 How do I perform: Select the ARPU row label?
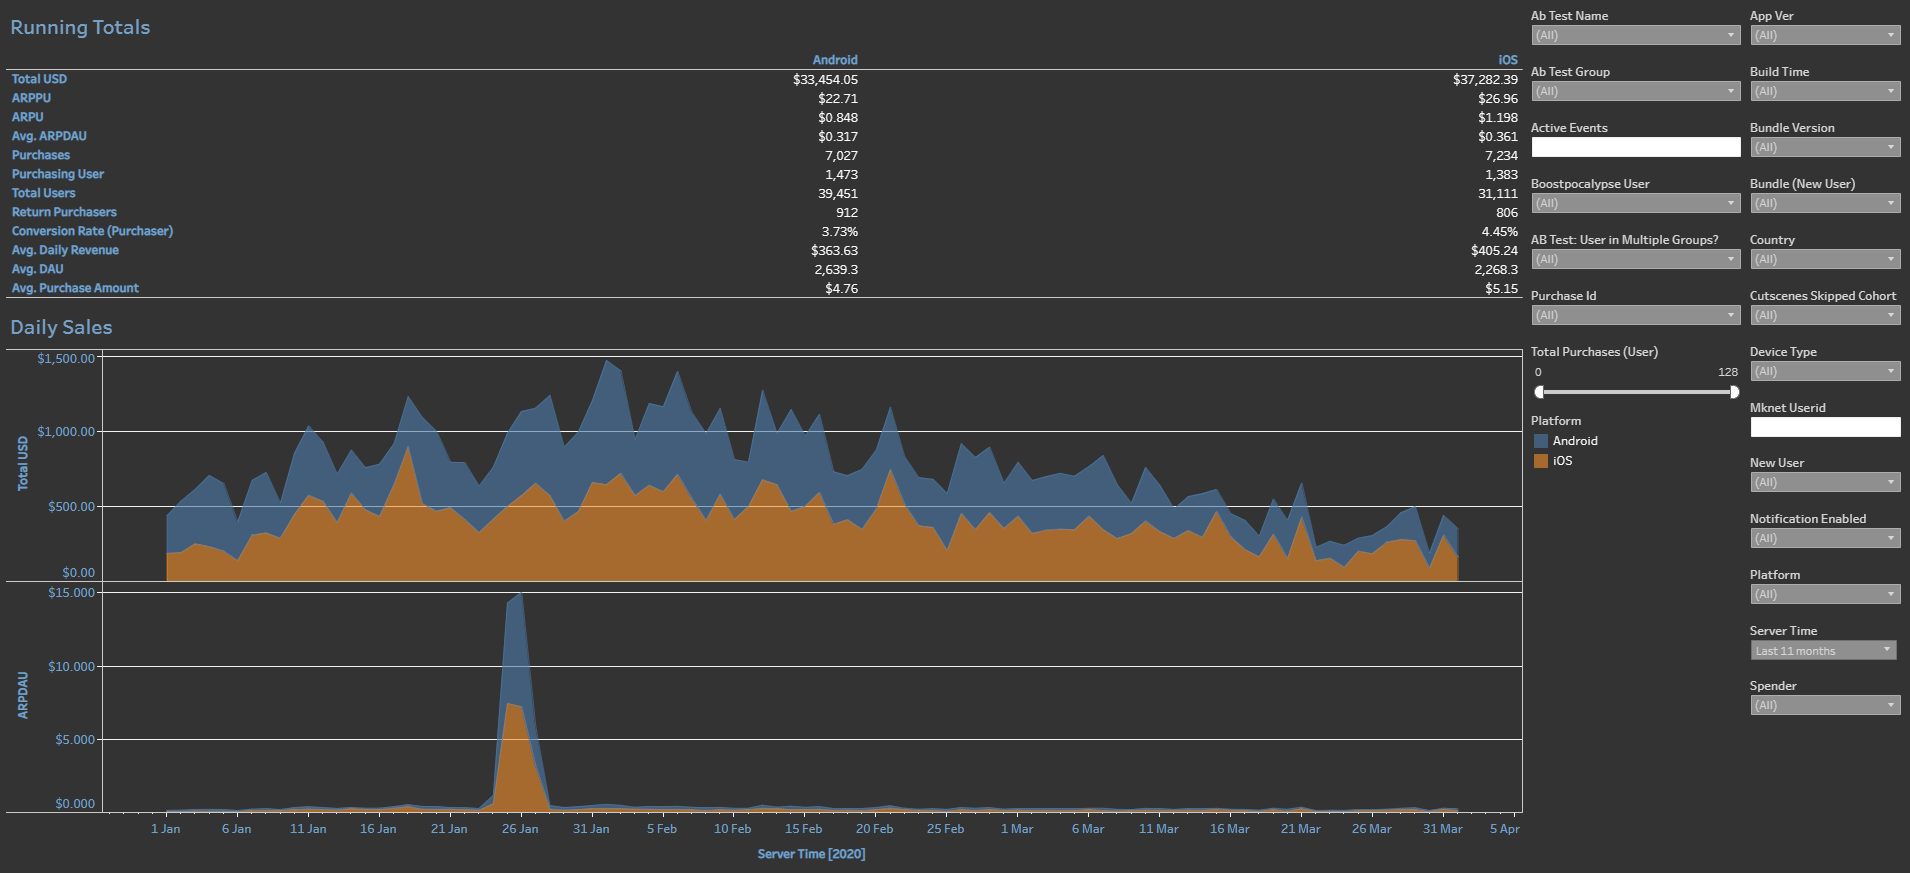[27, 117]
